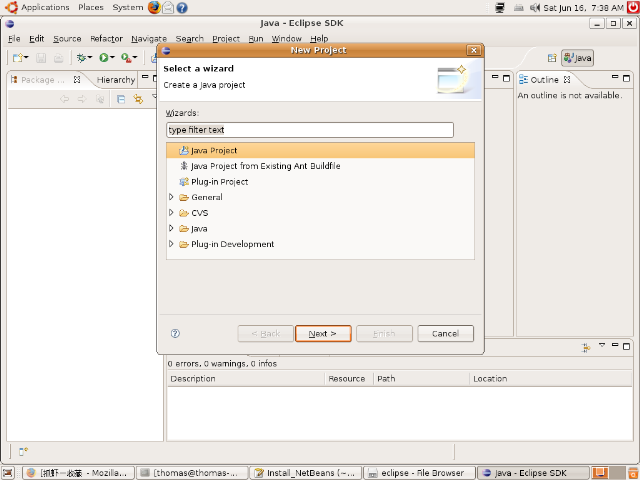Open the Search menu
This screenshot has width=640, height=480.
(189, 39)
